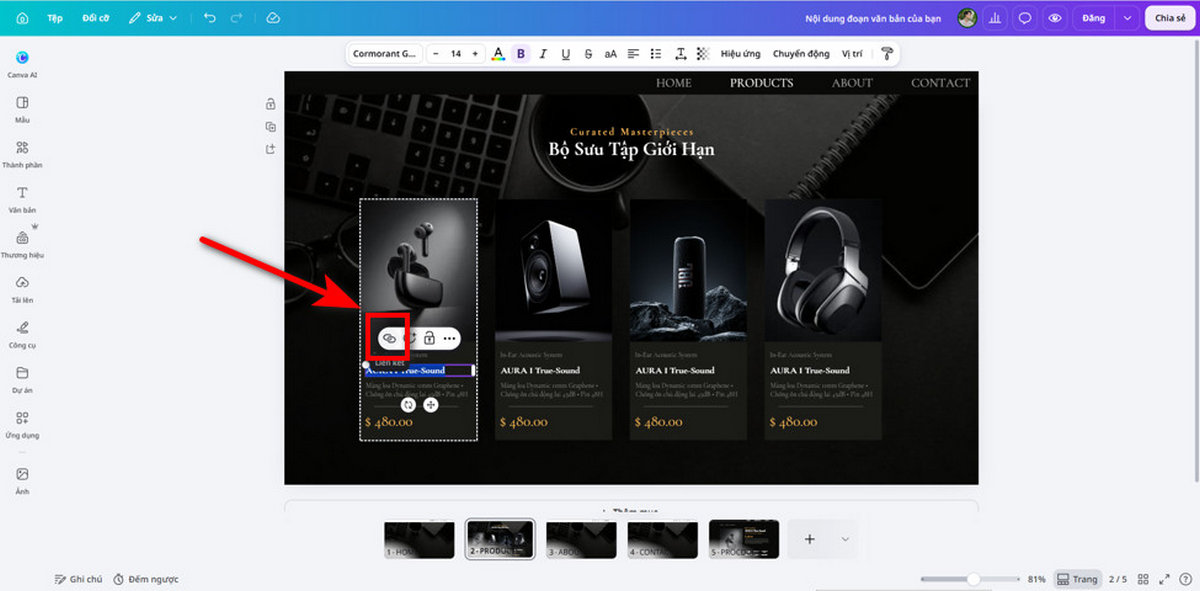
Task: Redo the last action
Action: (x=236, y=18)
